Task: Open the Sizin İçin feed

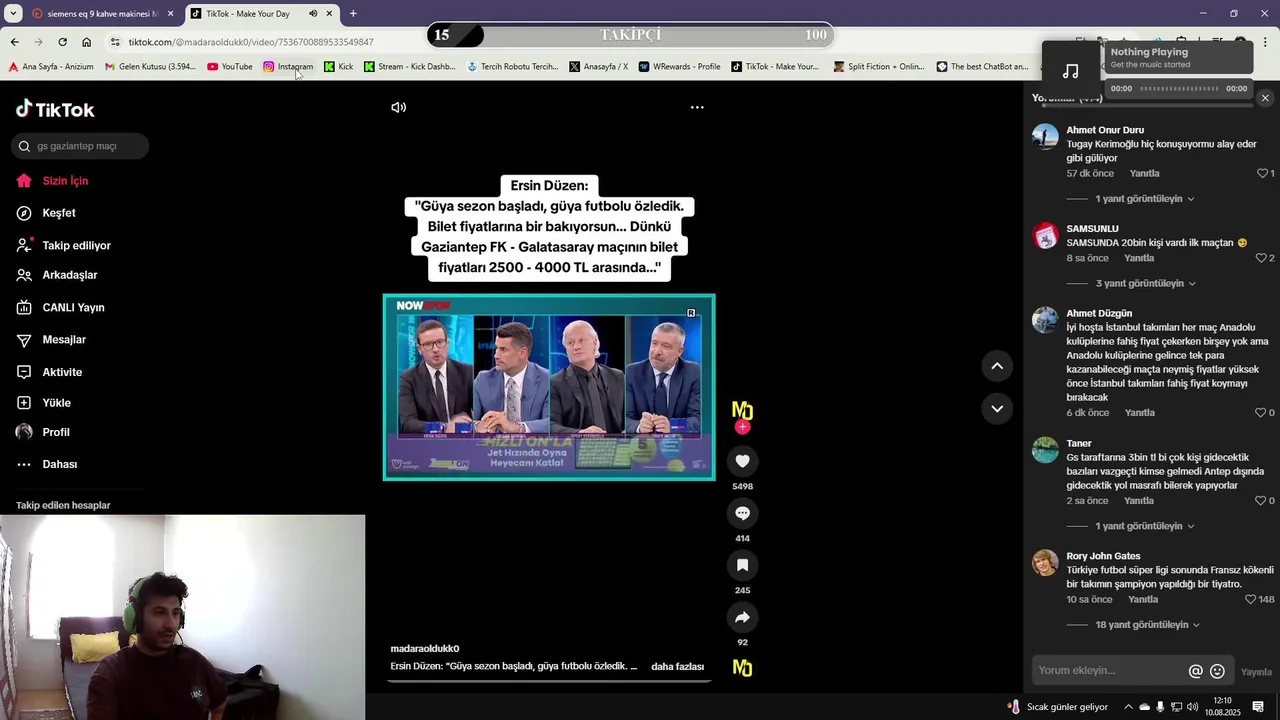Action: pos(65,181)
